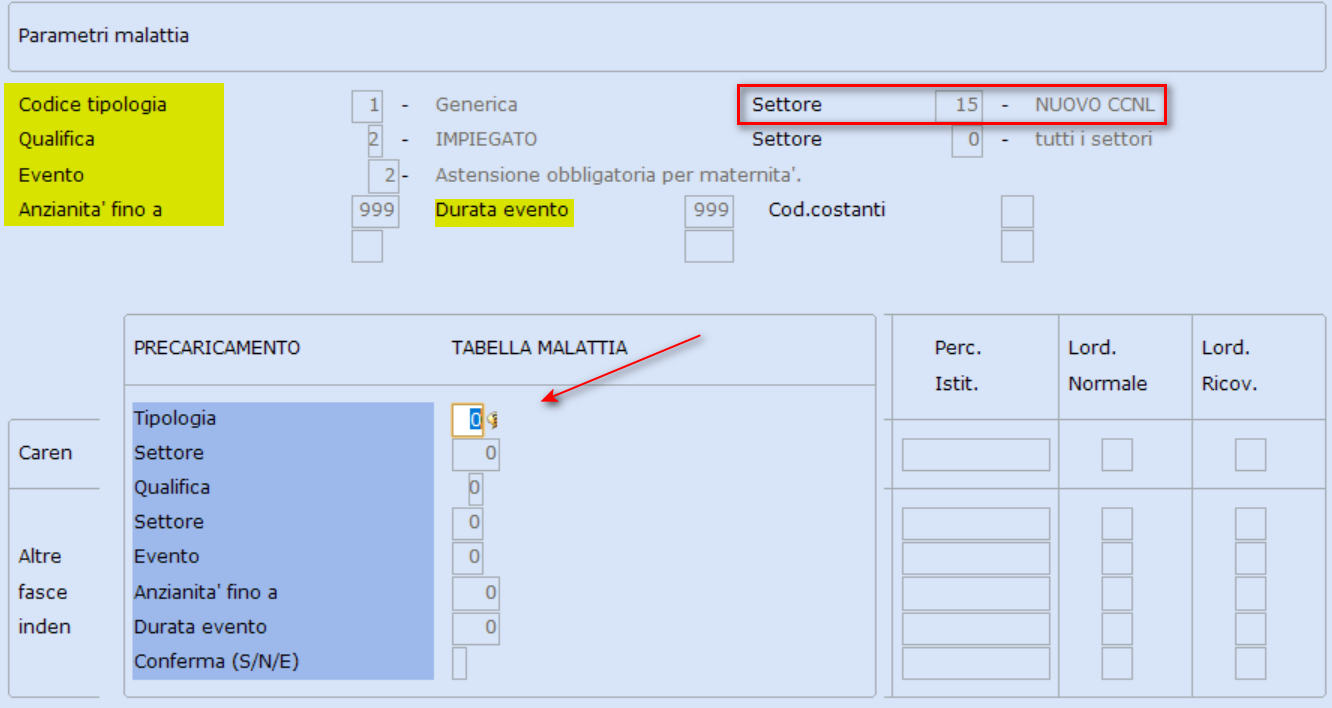Screen dimensions: 1332x708
Task: Select the Evento field beside Astensione obbligatoria
Action: point(383,176)
